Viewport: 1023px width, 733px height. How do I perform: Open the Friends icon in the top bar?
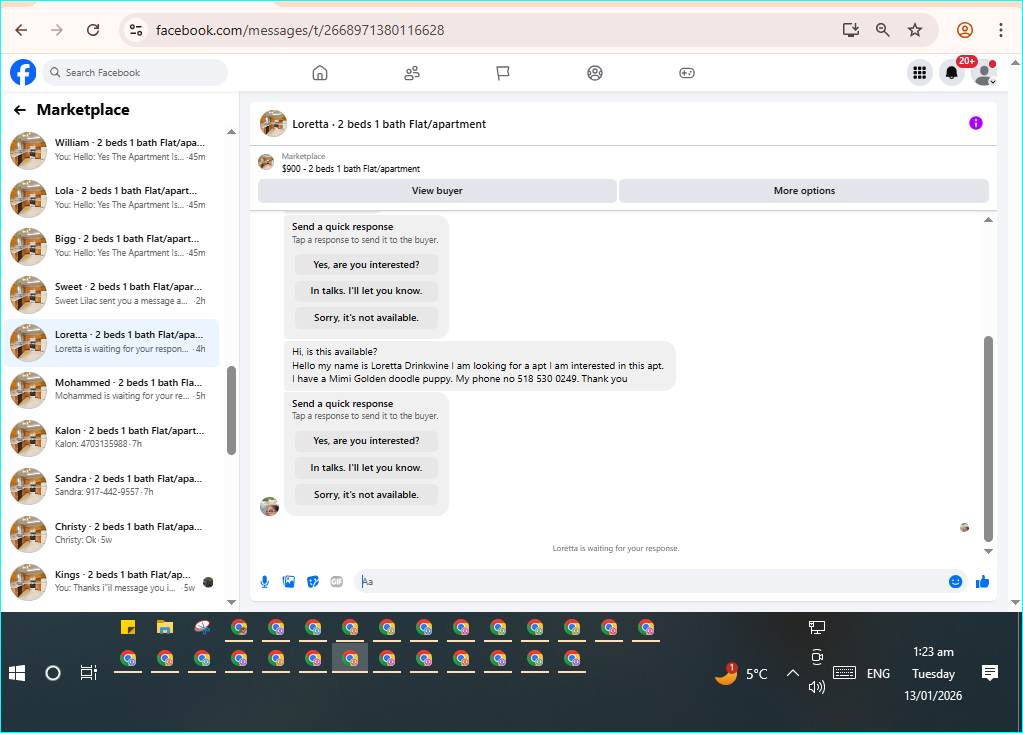tap(412, 73)
